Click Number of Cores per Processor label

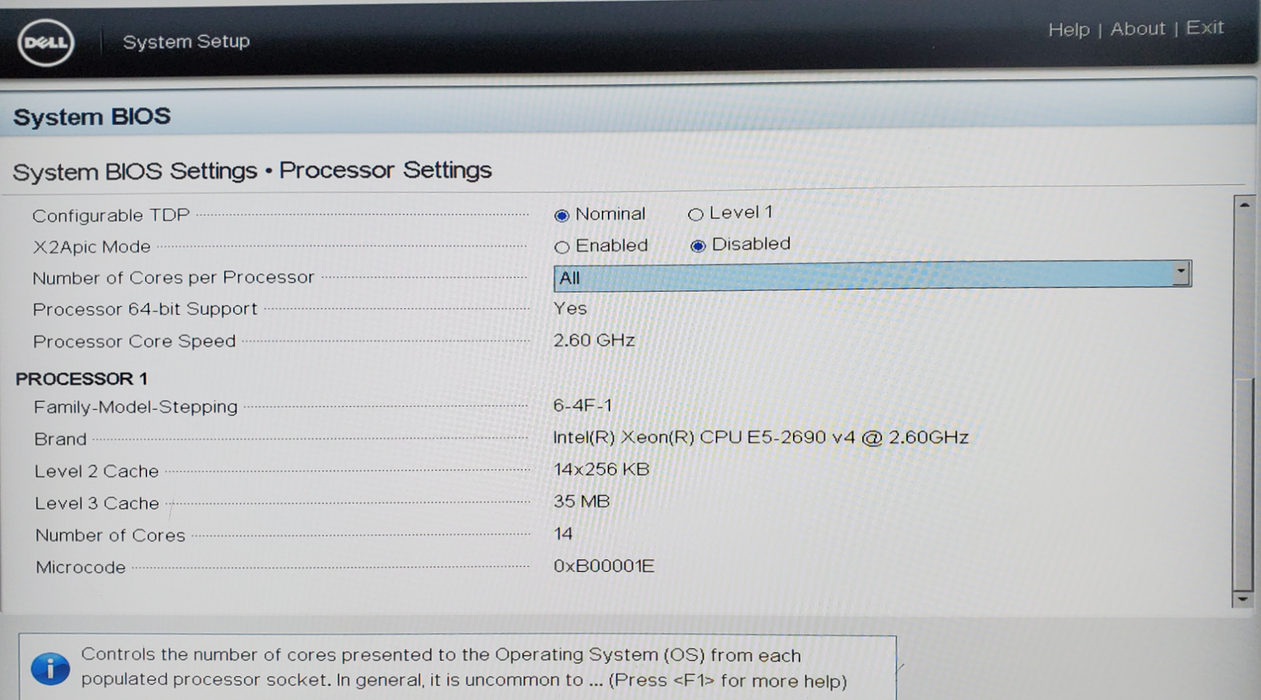pos(173,278)
